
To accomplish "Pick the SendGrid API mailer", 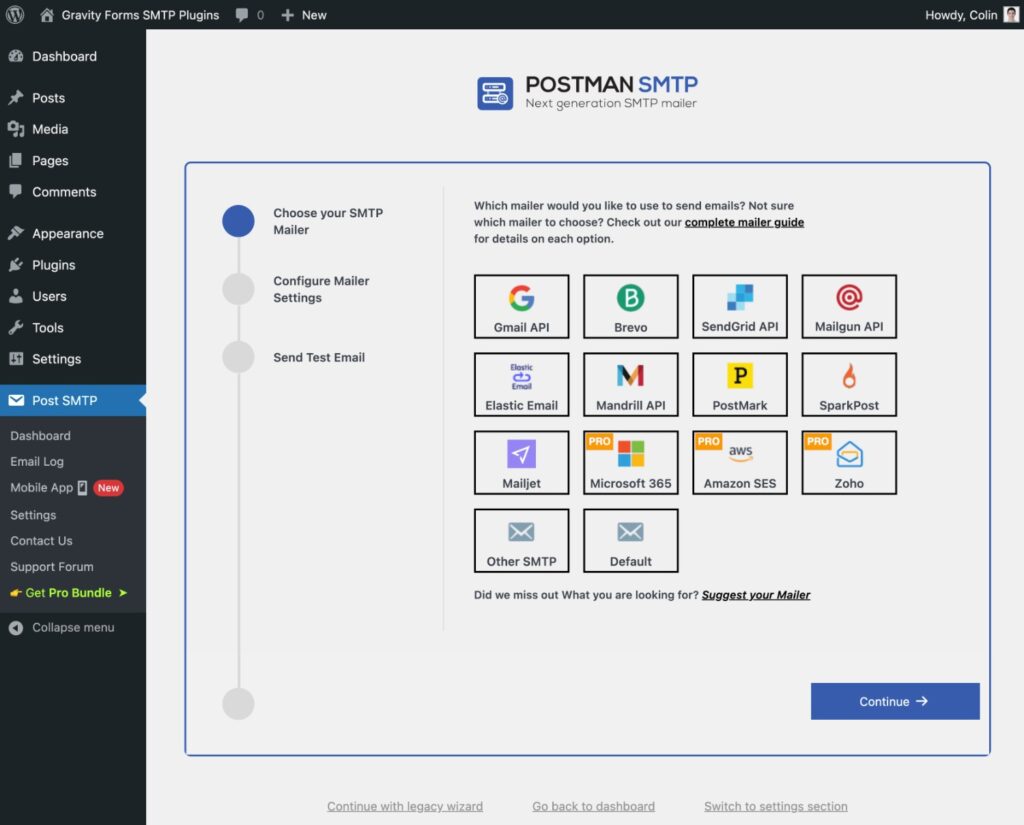I will pos(739,307).
